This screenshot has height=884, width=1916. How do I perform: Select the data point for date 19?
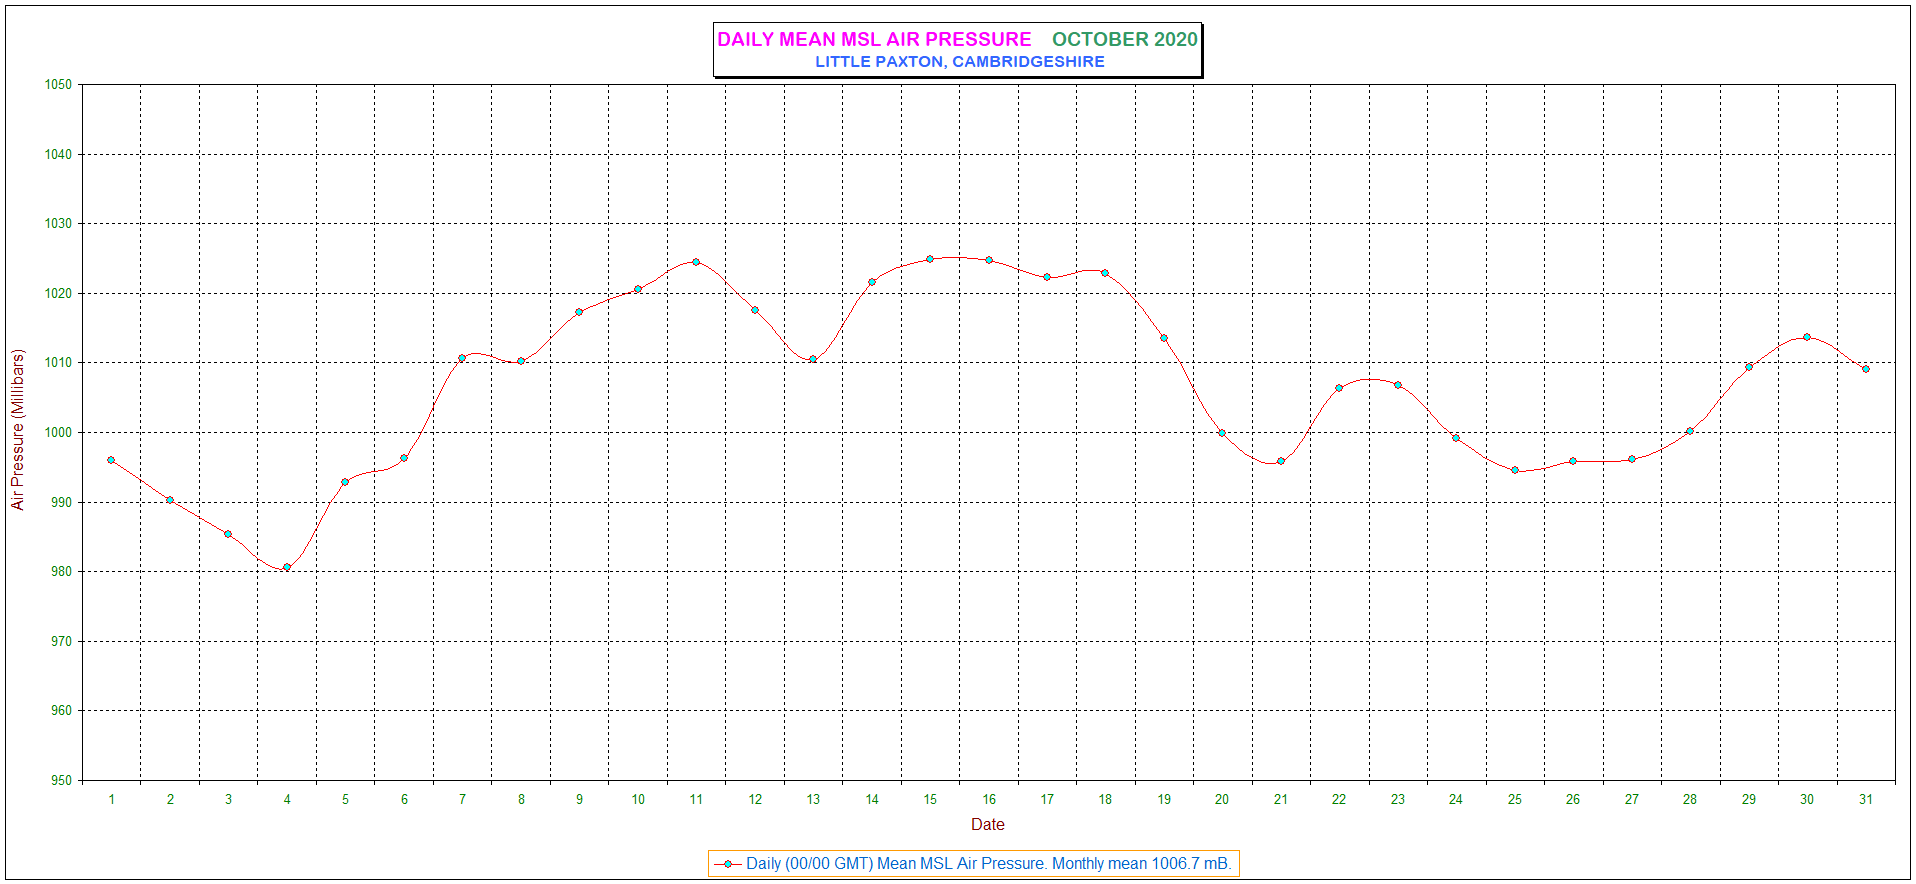[x=1164, y=338]
